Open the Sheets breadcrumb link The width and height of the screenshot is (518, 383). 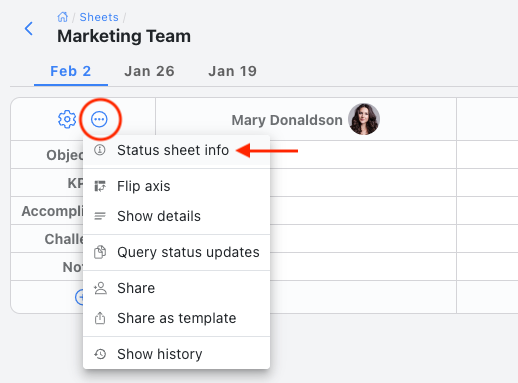point(99,17)
